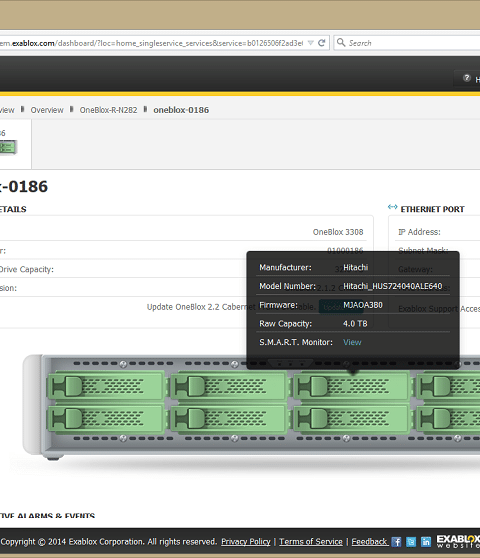Screen dimensions: 480x558
Task: Open the help question-mark icon
Action: tap(466, 78)
